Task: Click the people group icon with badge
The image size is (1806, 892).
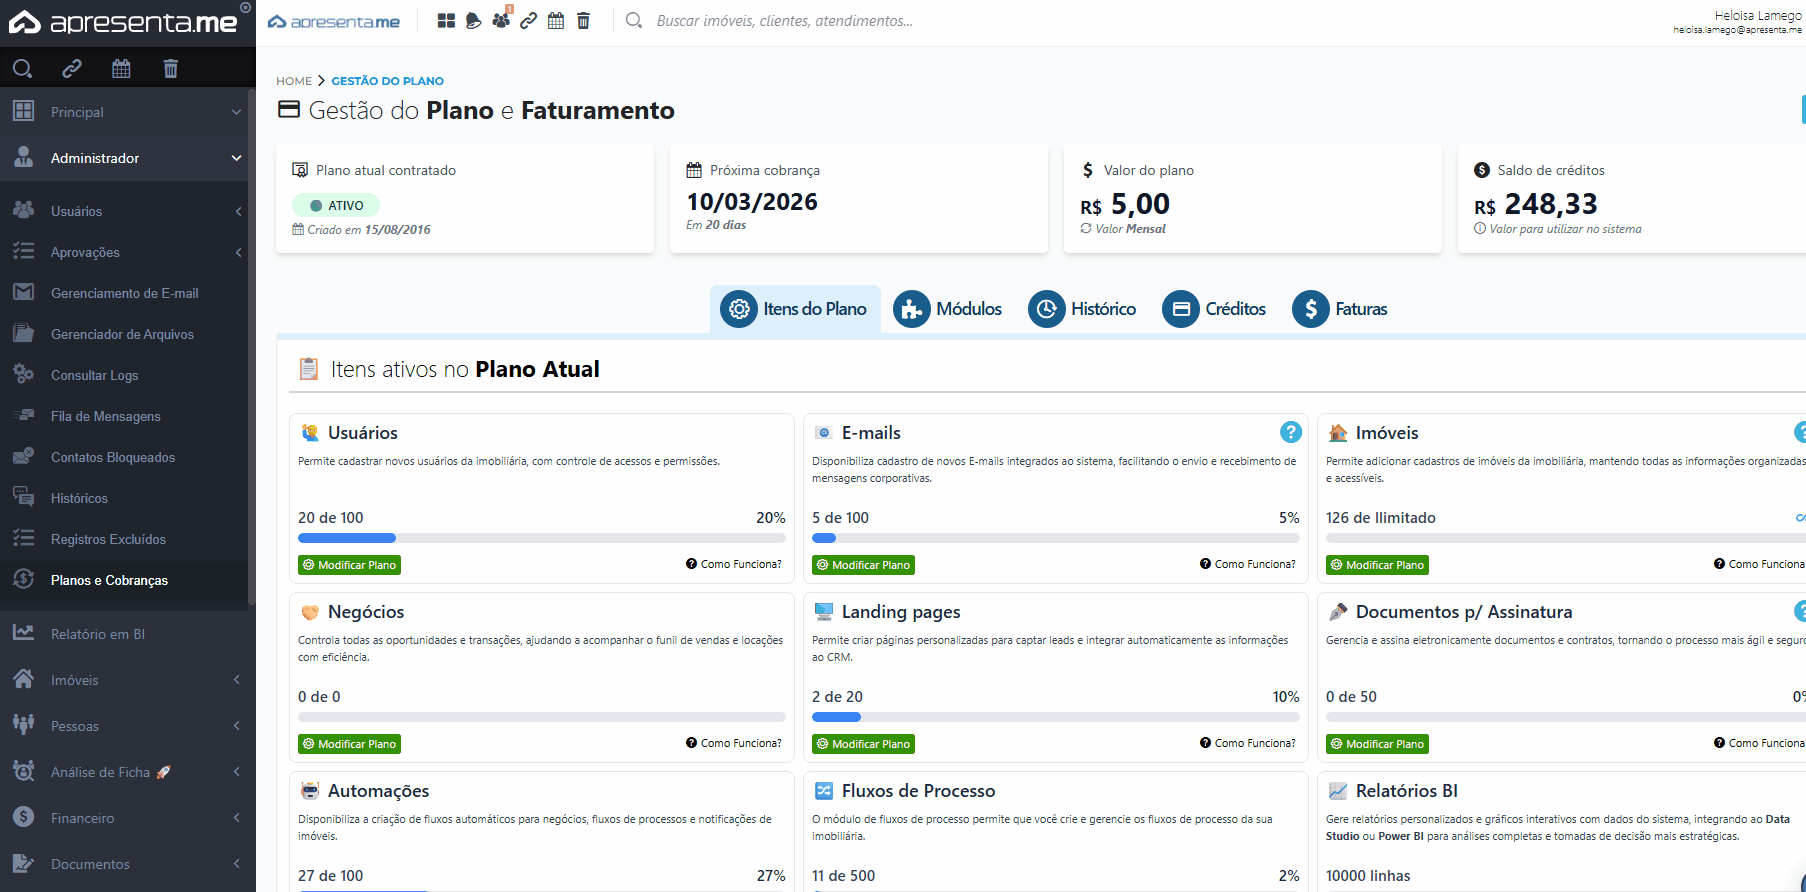Action: click(x=501, y=20)
